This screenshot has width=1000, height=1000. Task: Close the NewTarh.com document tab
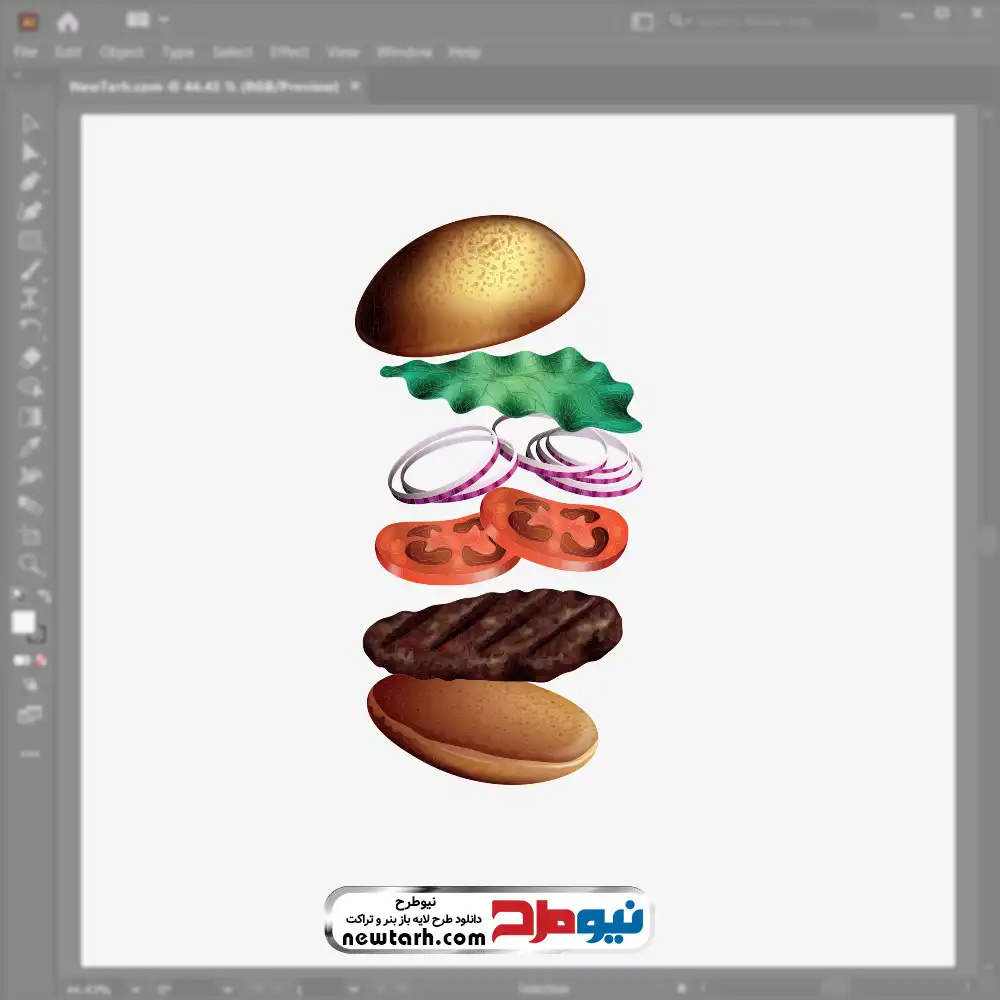click(x=355, y=87)
